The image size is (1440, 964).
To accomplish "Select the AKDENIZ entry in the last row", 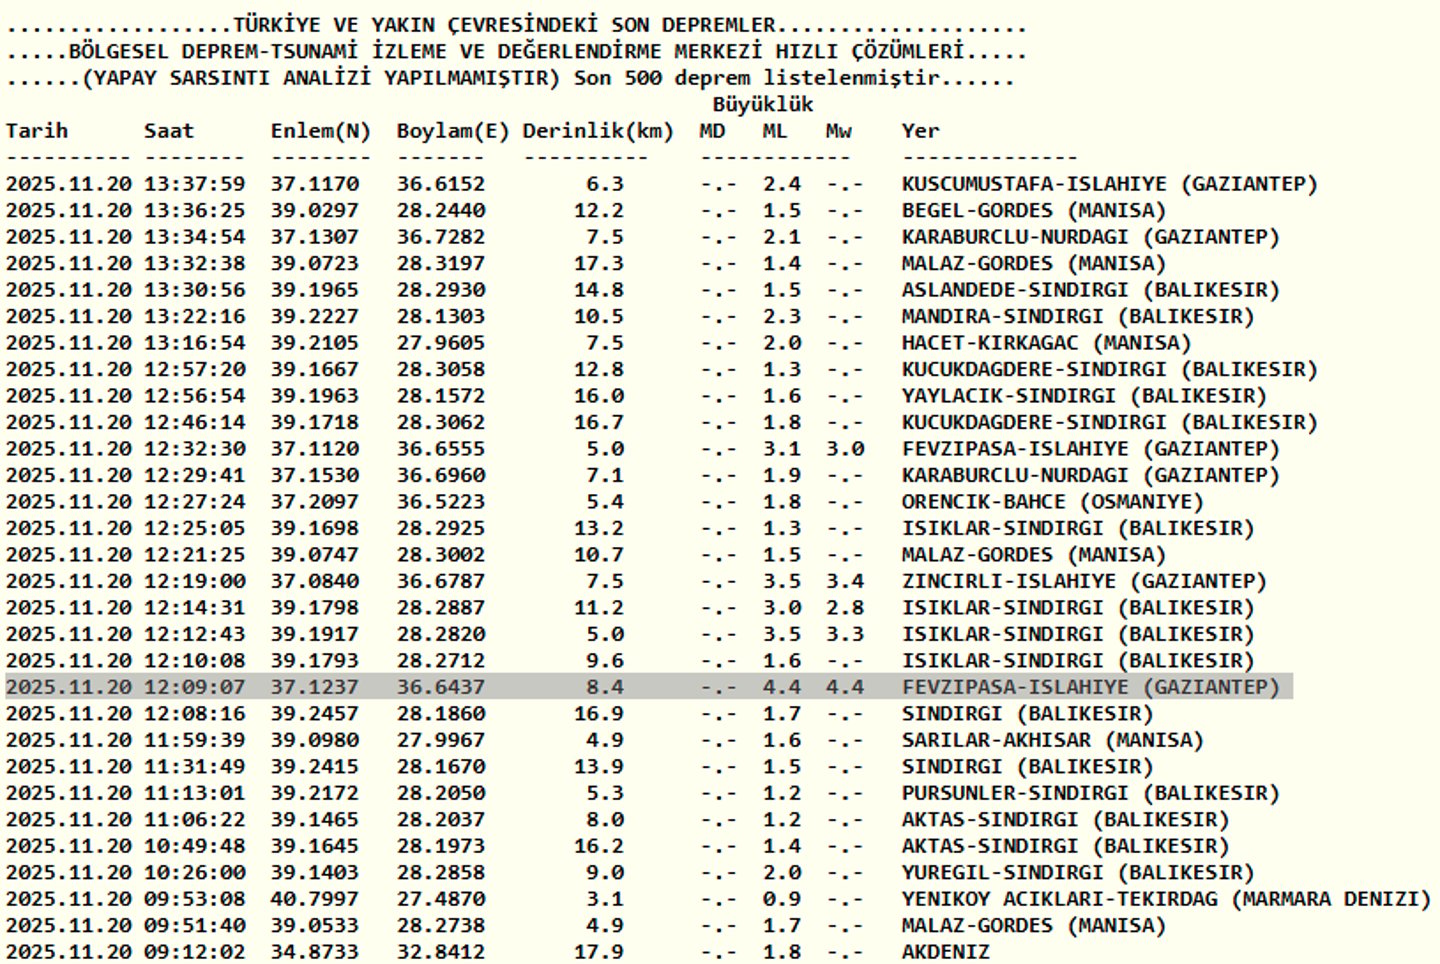I will pyautogui.click(x=945, y=952).
